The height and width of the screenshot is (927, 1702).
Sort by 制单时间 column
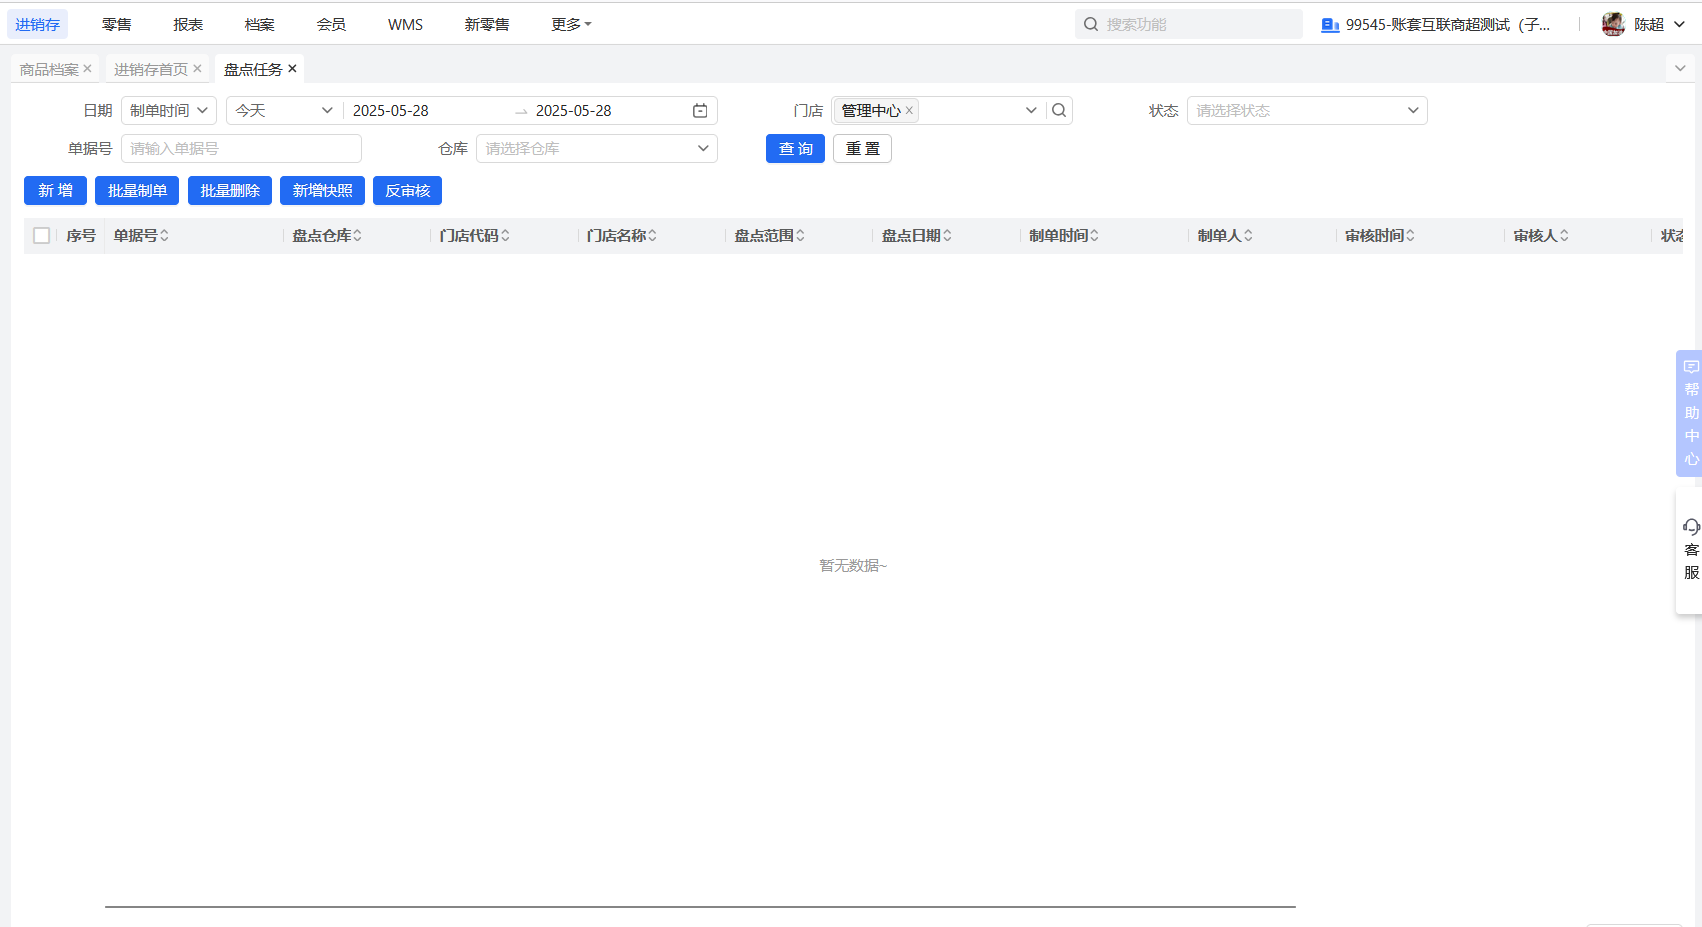(1094, 236)
